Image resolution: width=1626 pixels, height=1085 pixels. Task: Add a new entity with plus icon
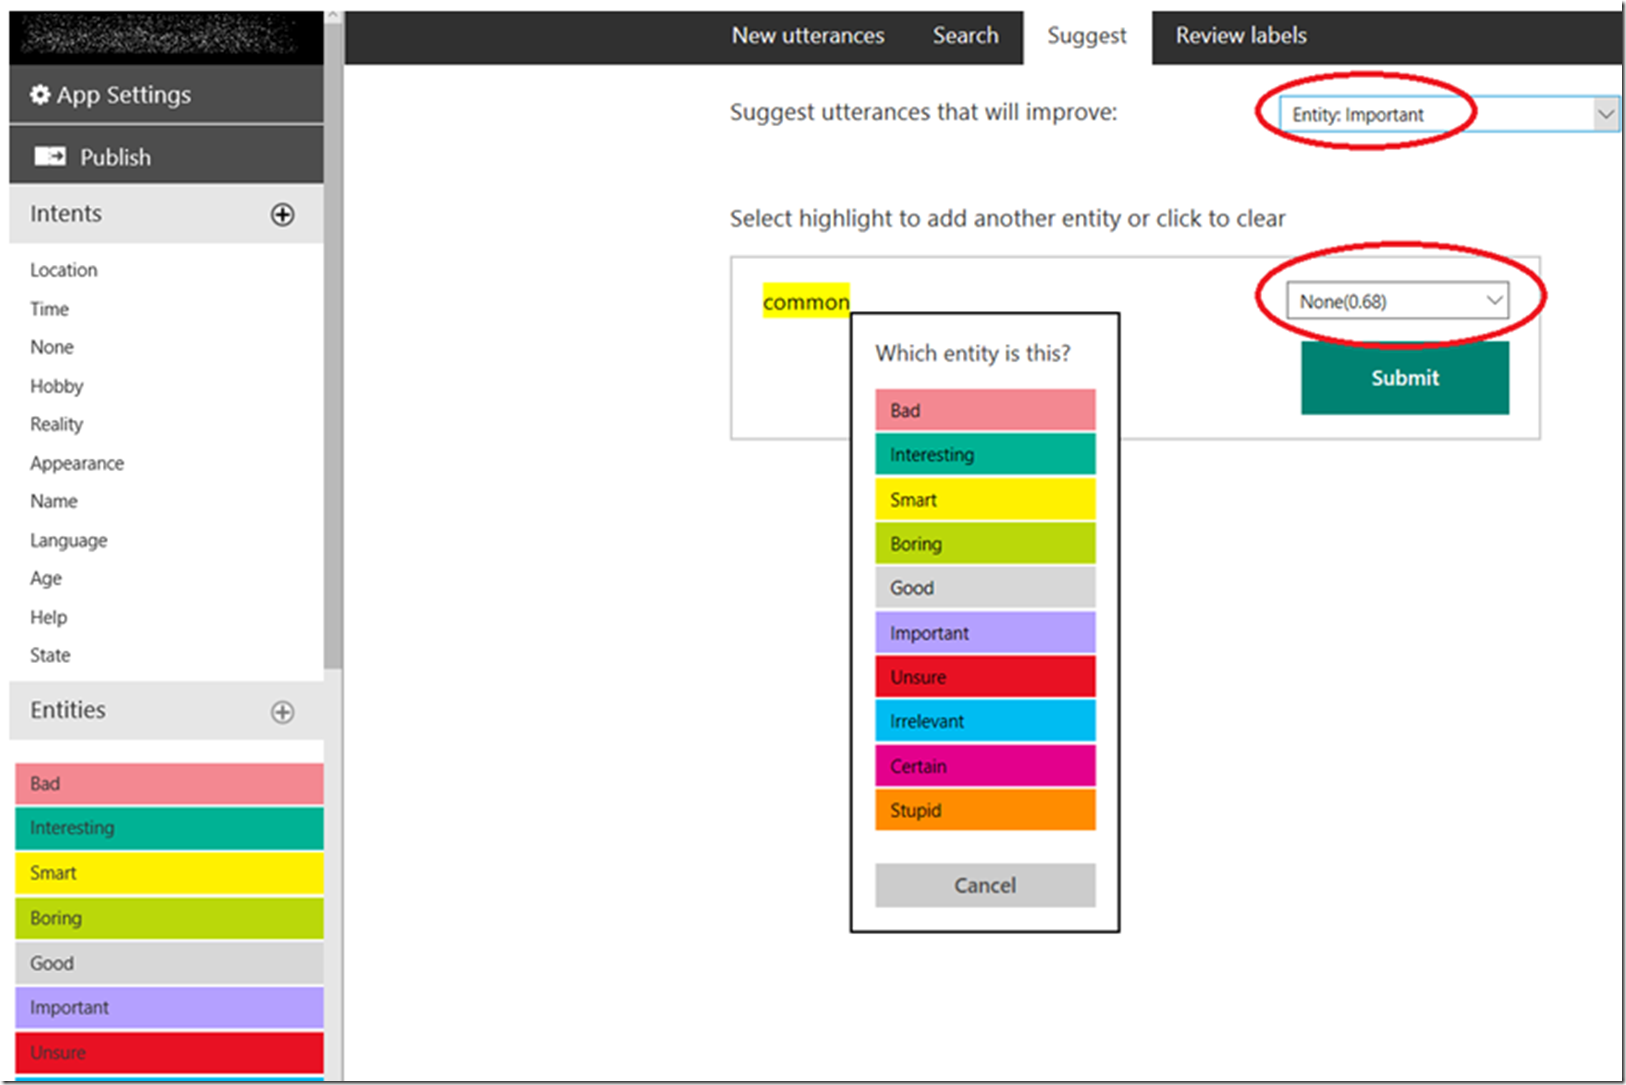coord(283,712)
